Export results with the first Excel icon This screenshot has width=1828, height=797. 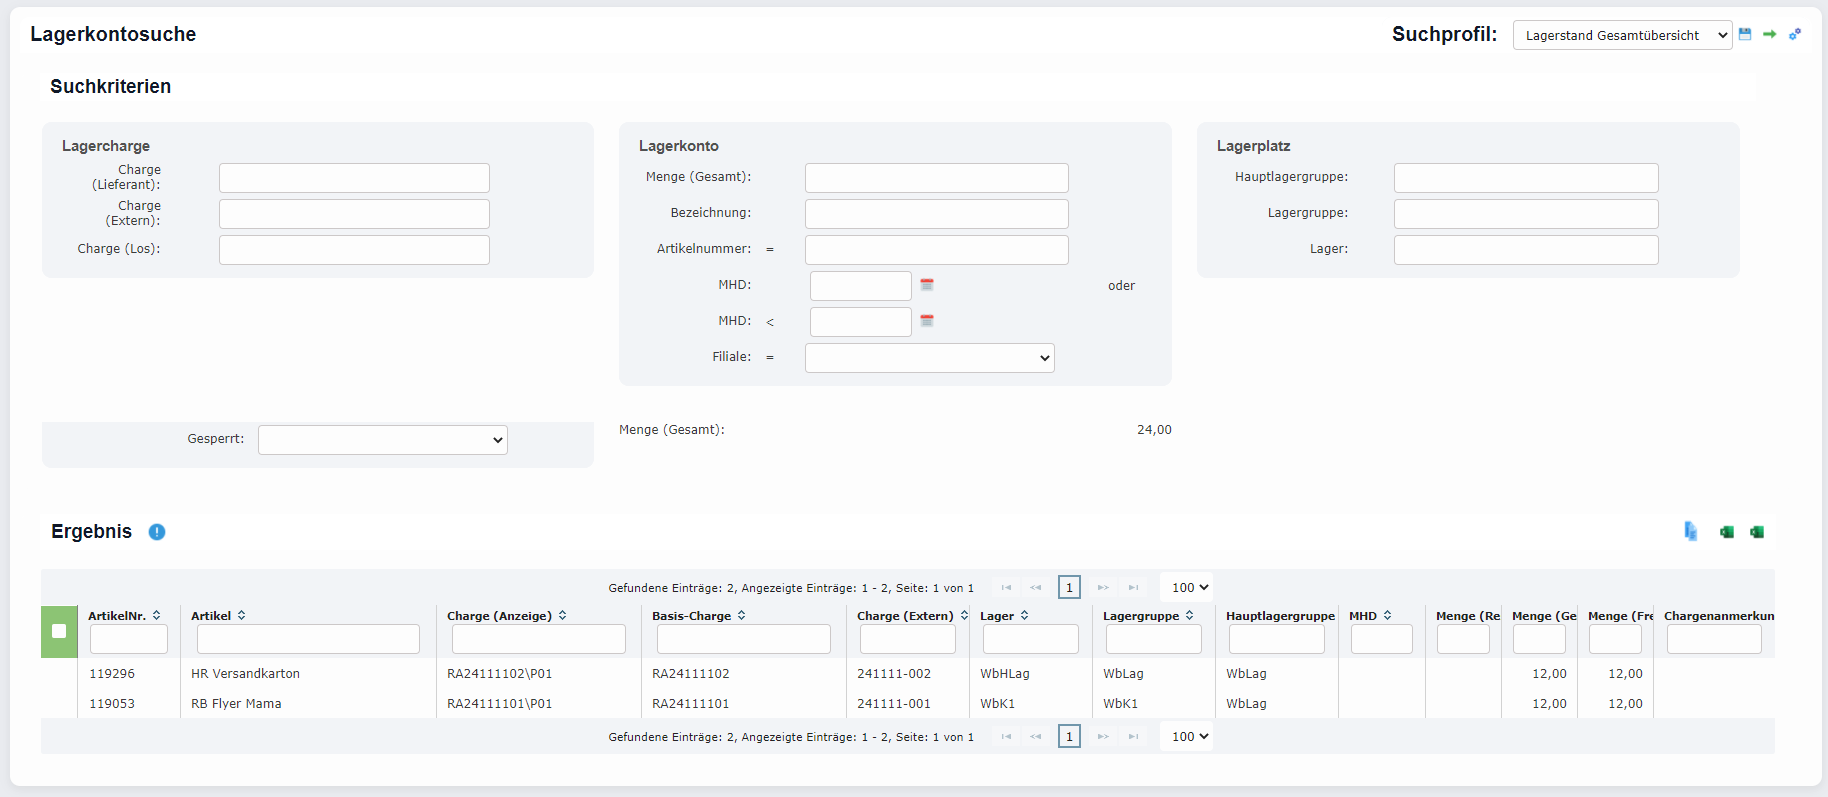click(x=1726, y=532)
